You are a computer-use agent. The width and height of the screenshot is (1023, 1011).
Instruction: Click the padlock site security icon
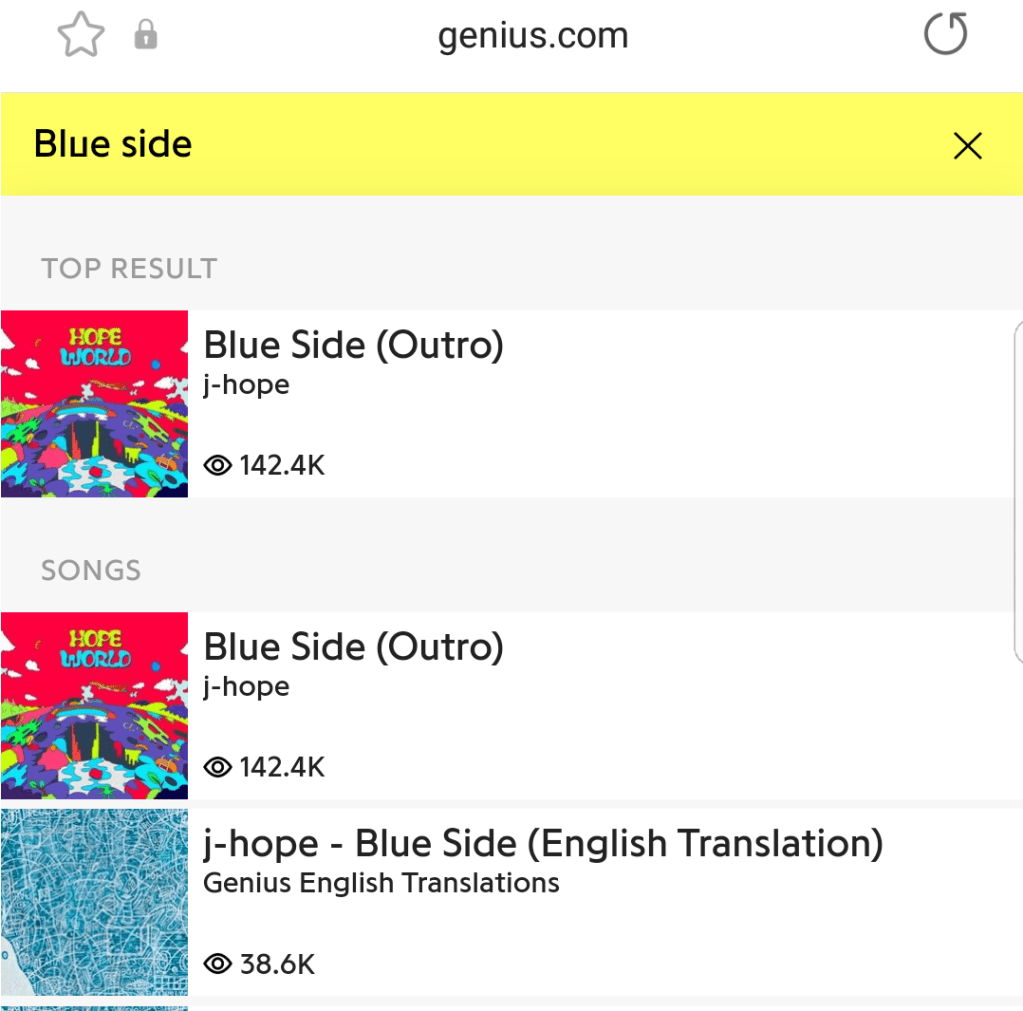(146, 37)
